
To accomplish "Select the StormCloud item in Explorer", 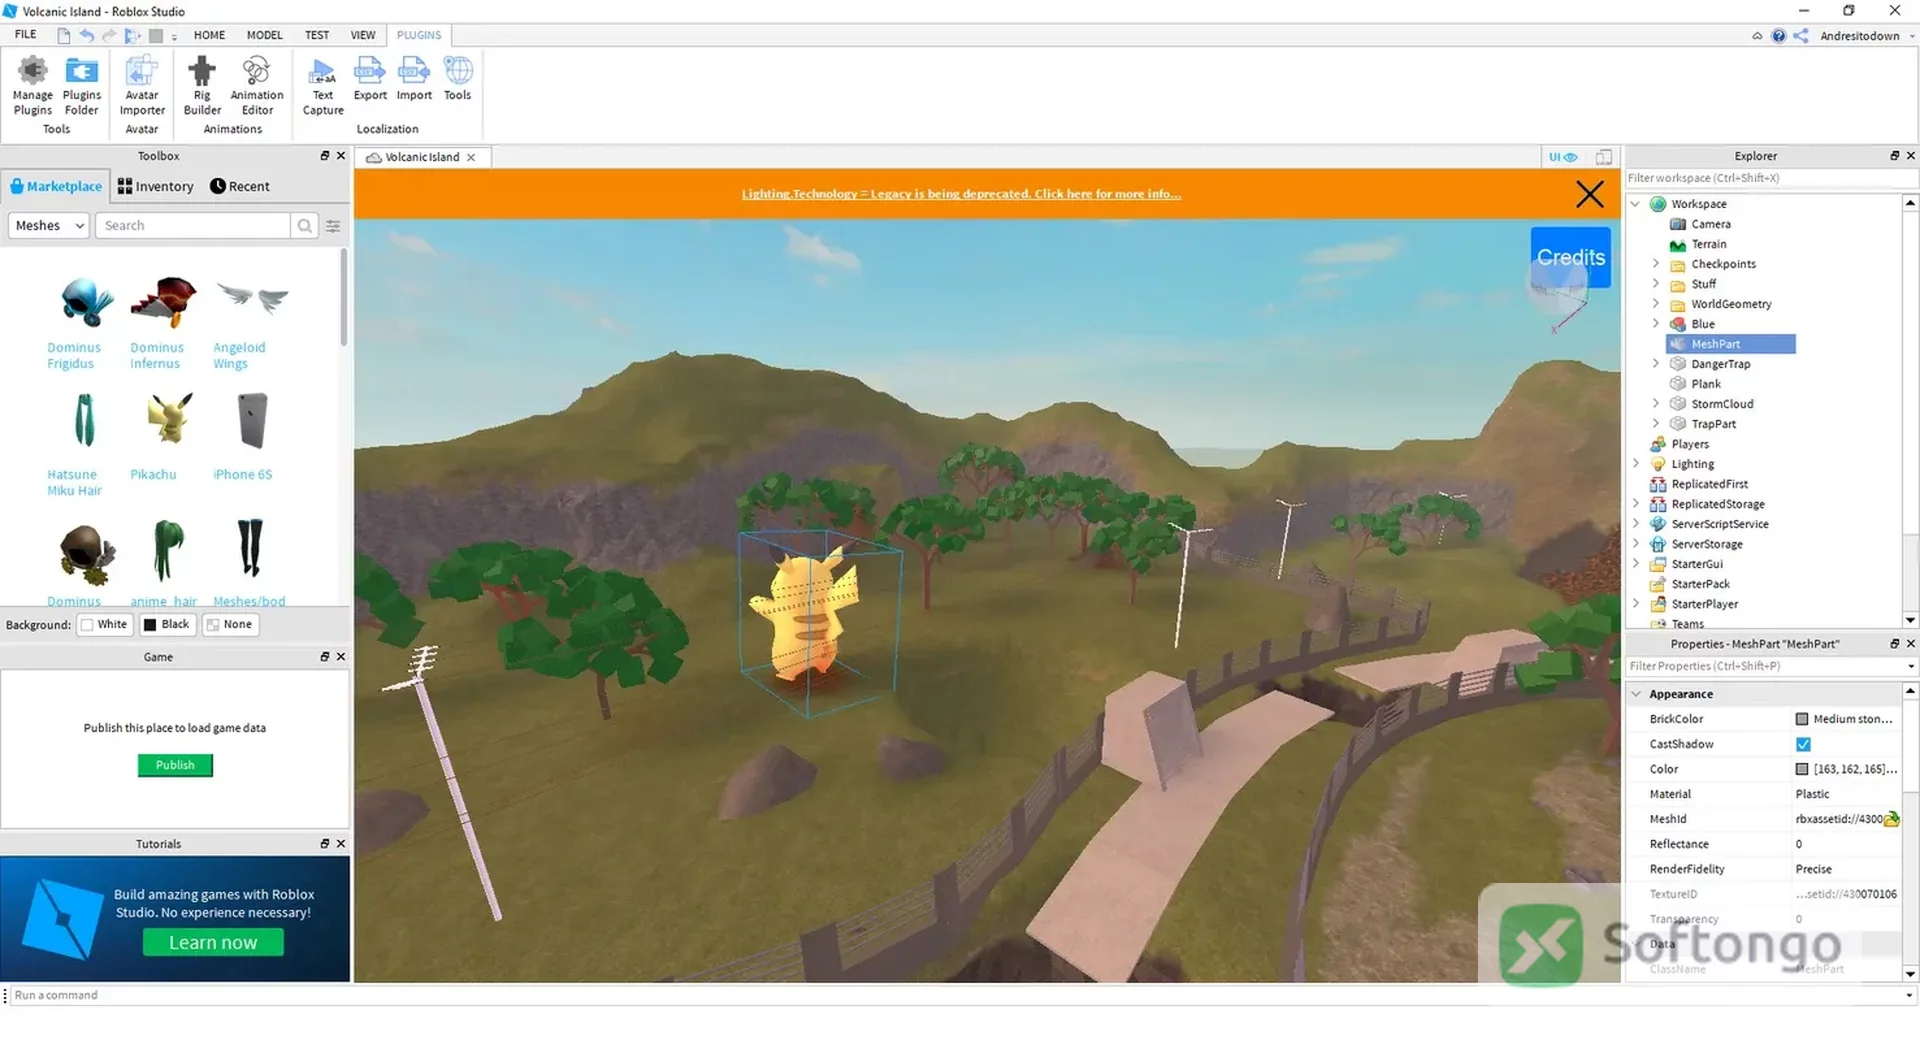I will [1722, 404].
